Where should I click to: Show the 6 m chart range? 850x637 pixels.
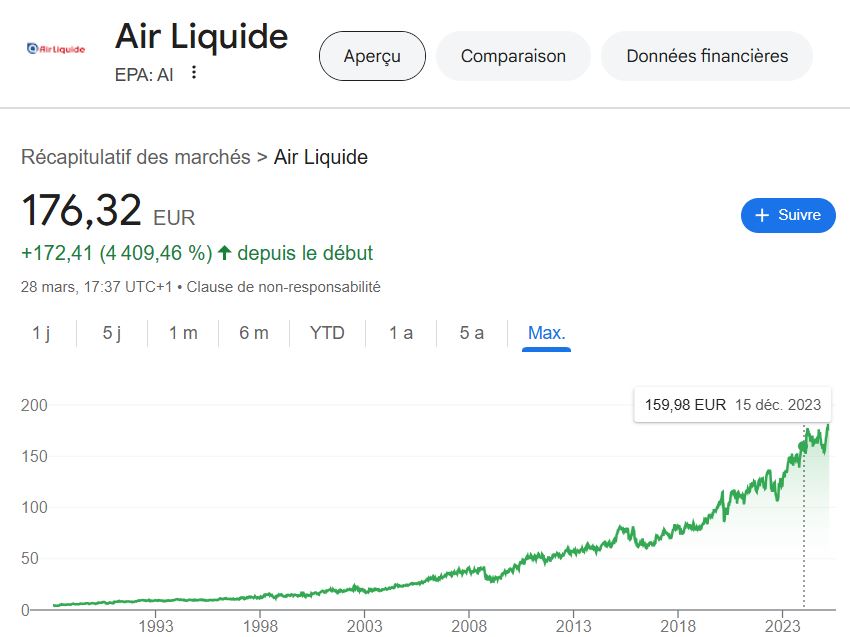tap(254, 333)
